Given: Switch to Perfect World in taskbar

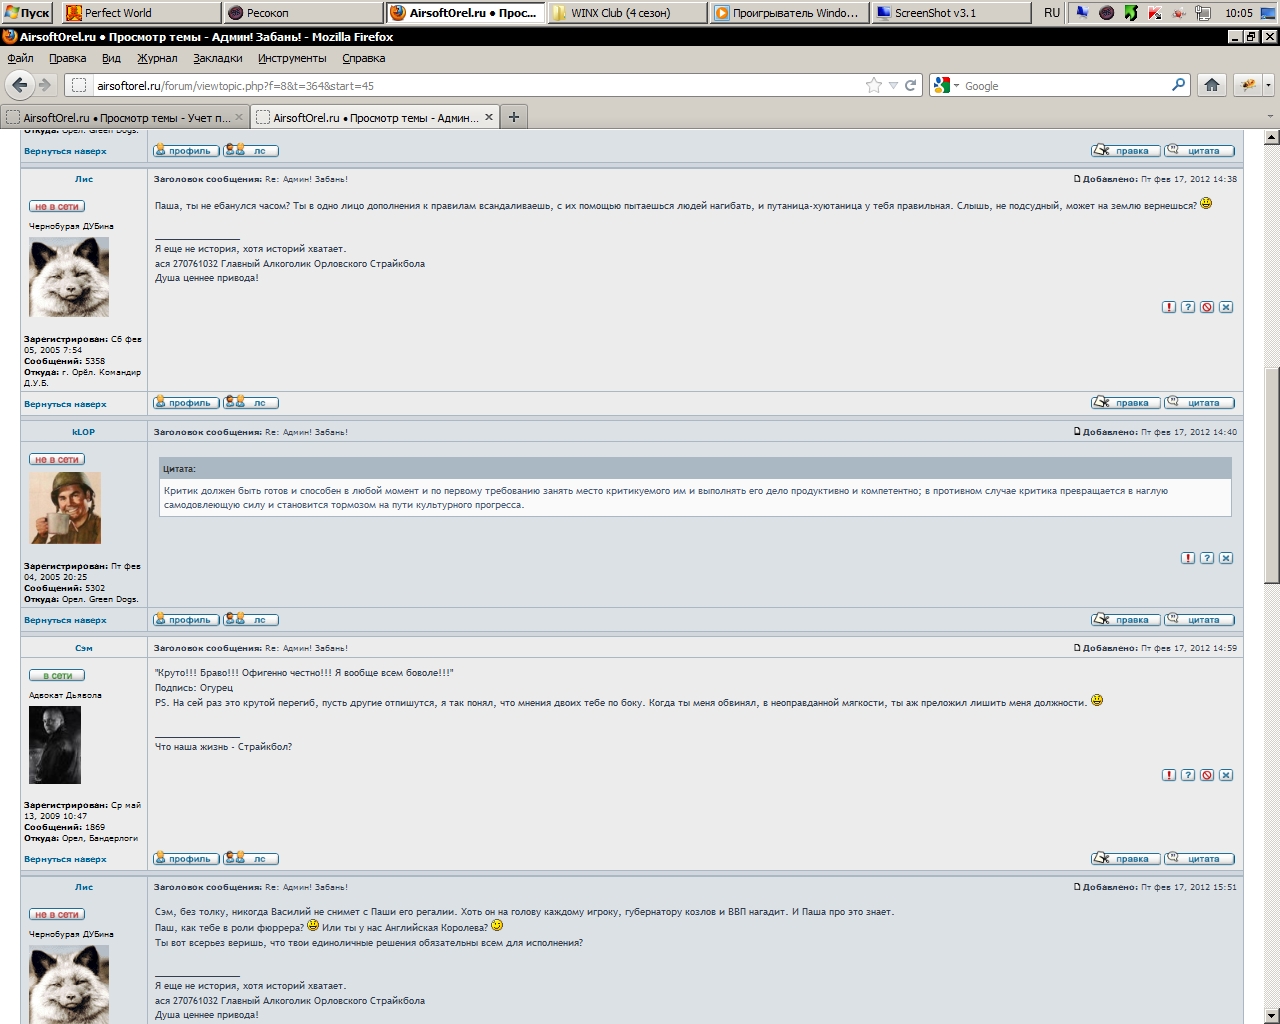Looking at the screenshot, I should (x=140, y=12).
